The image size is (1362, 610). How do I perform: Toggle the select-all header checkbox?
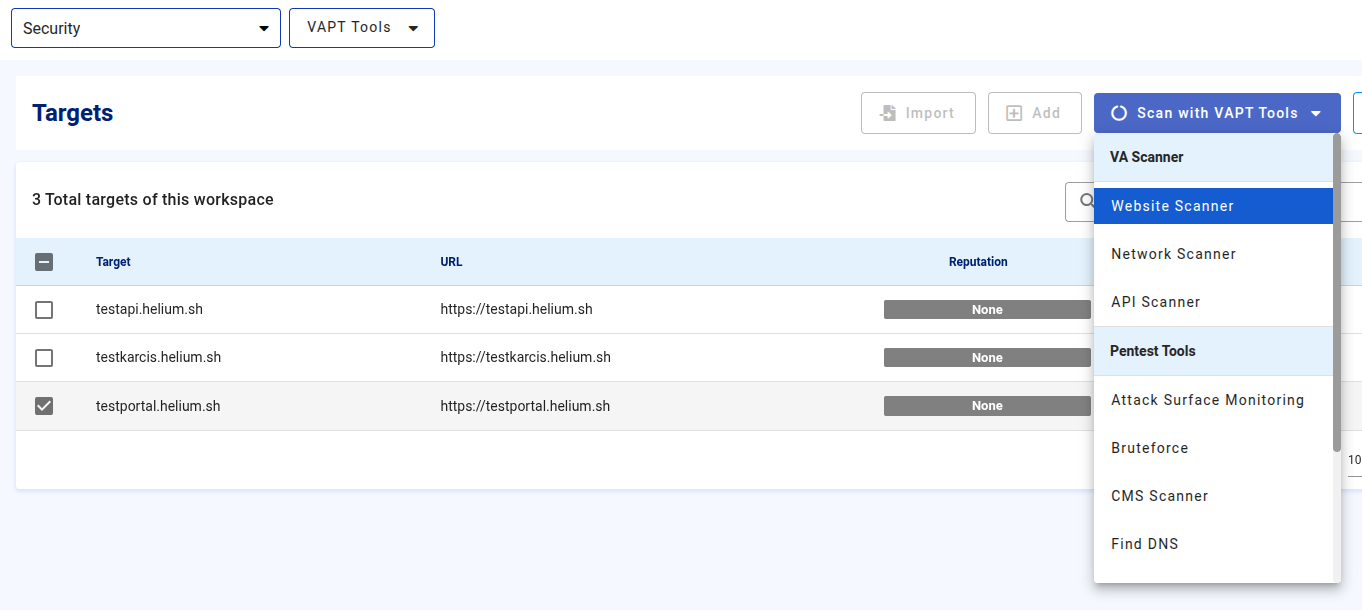(x=44, y=262)
